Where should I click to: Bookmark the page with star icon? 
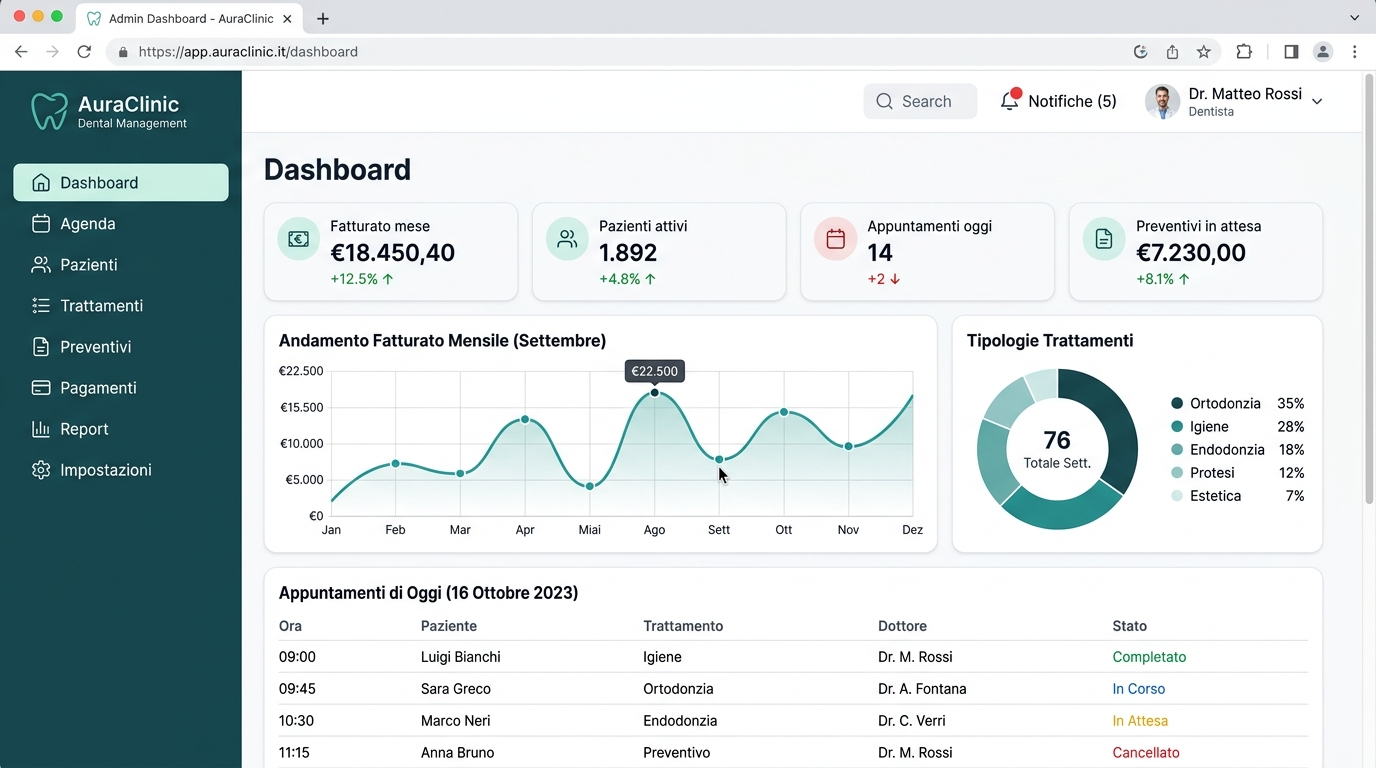coord(1204,52)
